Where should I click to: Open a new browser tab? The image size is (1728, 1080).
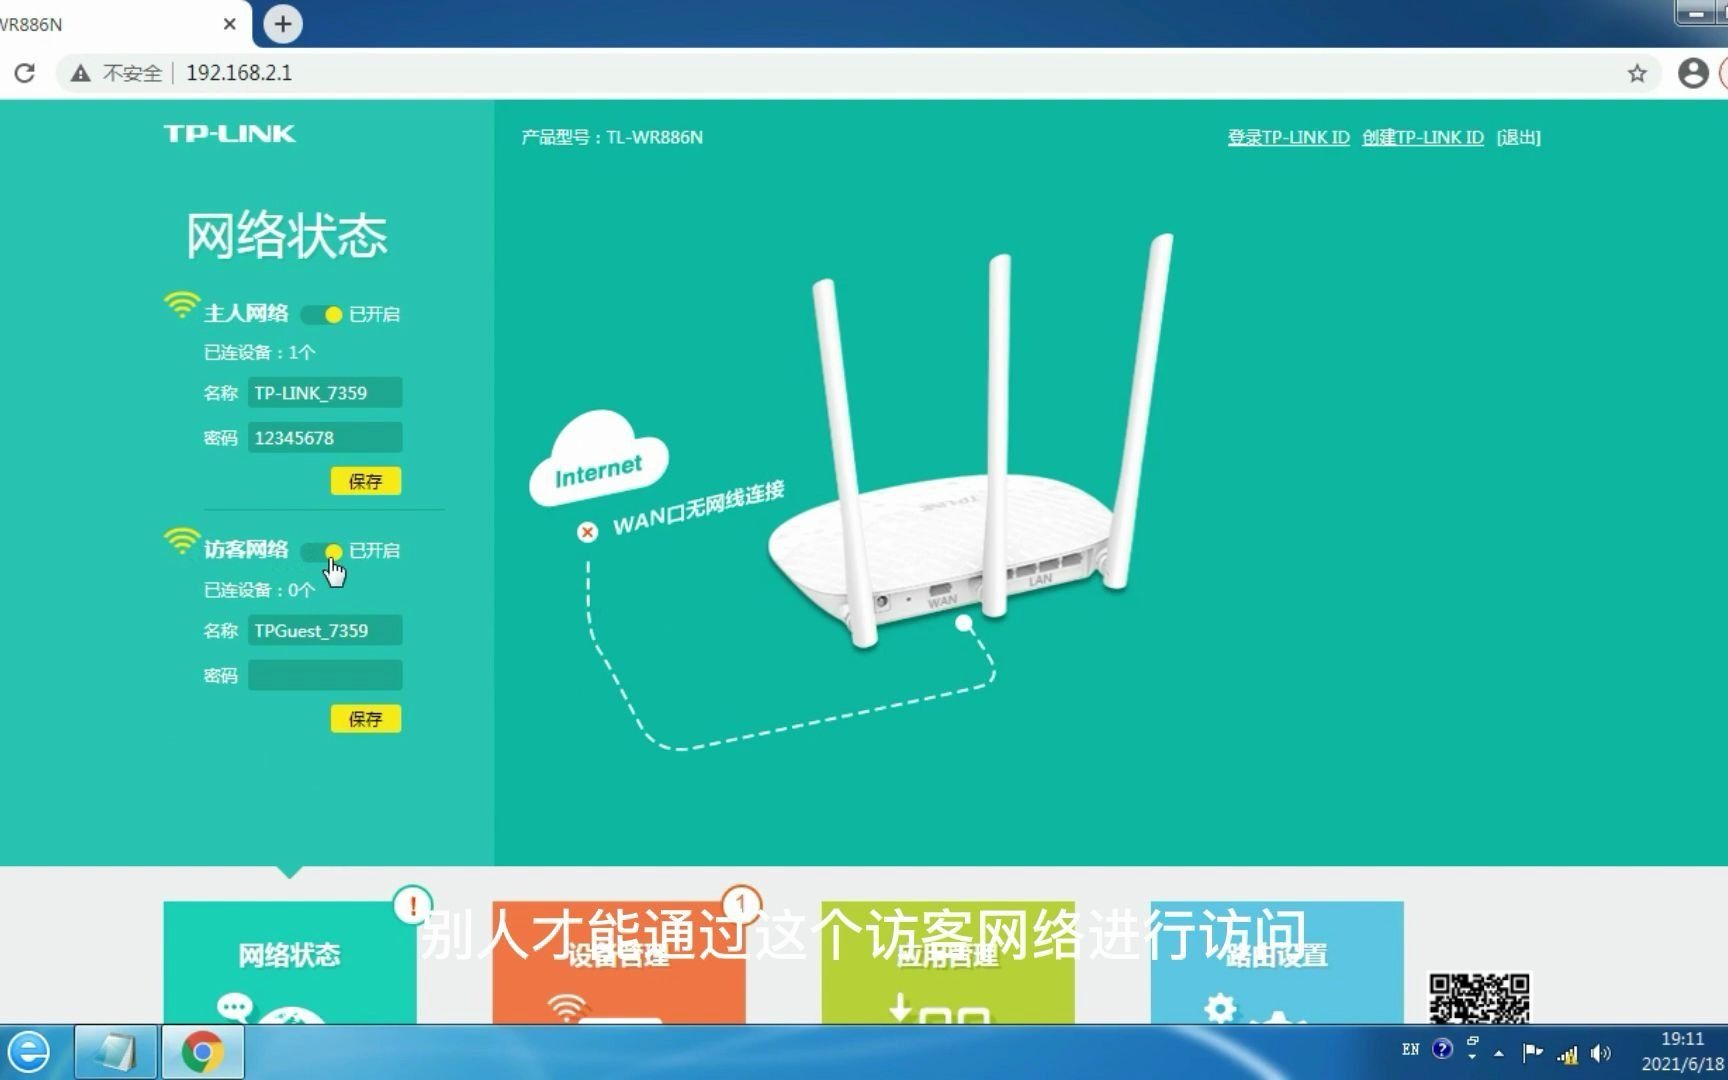pyautogui.click(x=283, y=24)
